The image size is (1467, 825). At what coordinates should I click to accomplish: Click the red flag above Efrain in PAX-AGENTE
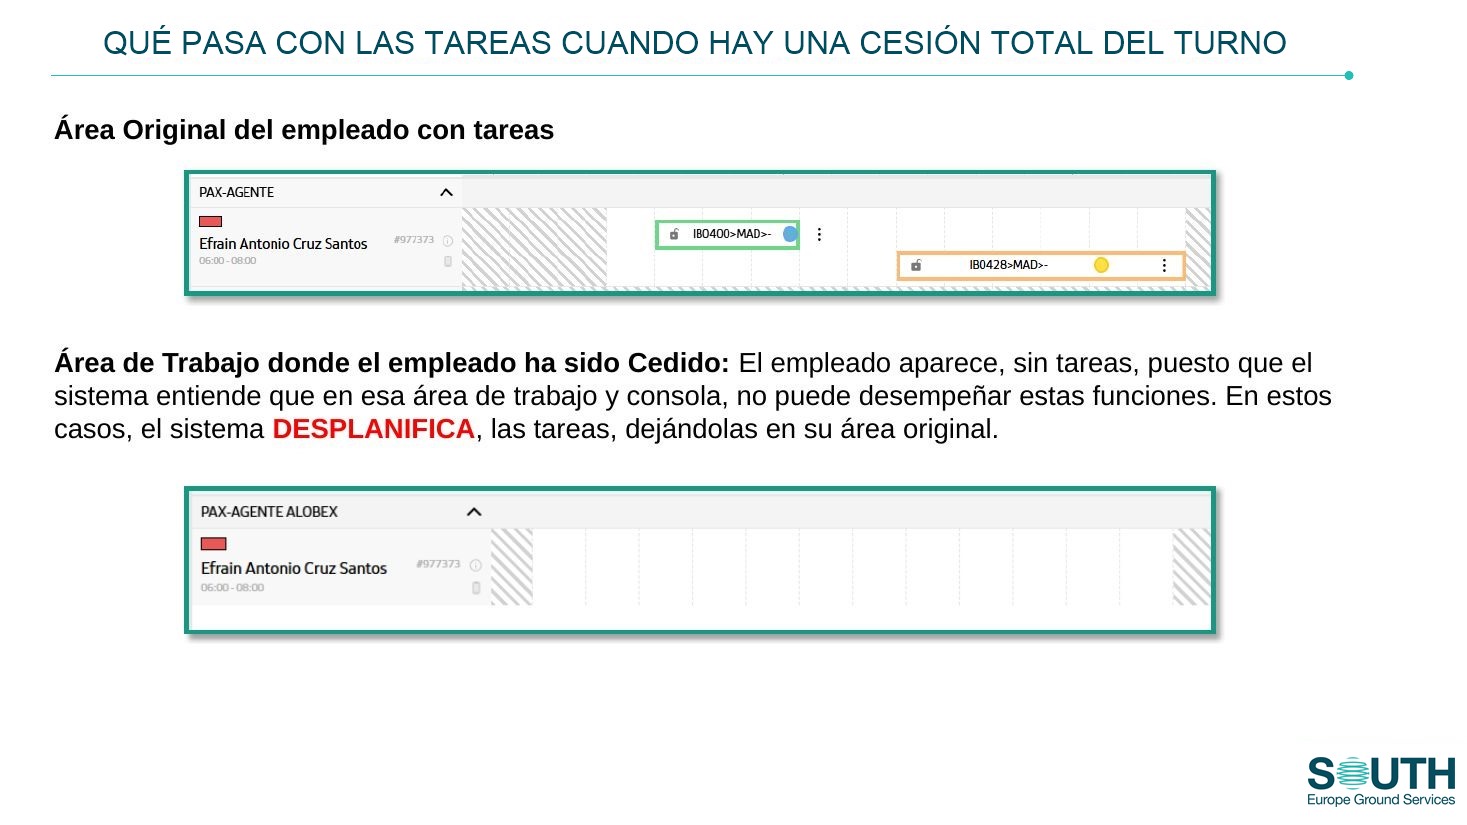tap(210, 221)
